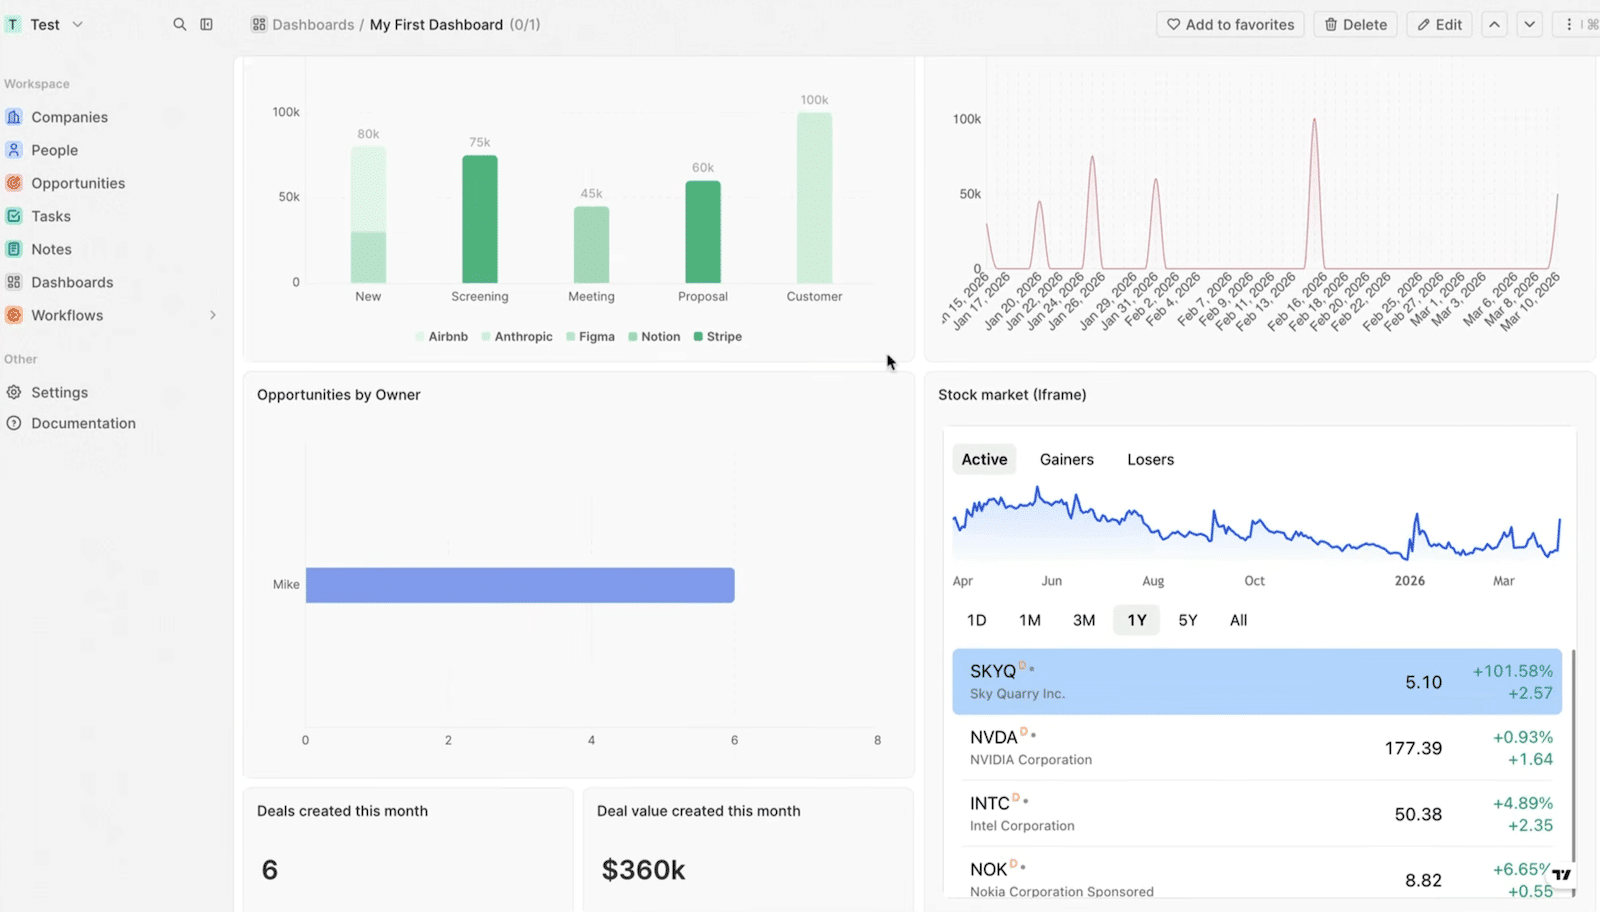Select the INTC Intel Corporation row
1600x912 pixels.
1257,814
